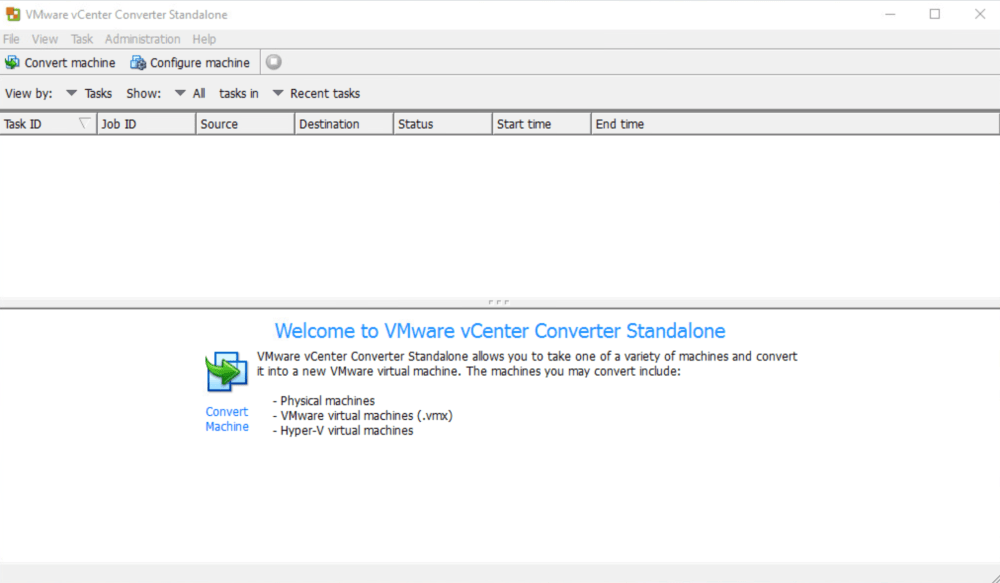Click the round task progress icon on toolbar

272,61
